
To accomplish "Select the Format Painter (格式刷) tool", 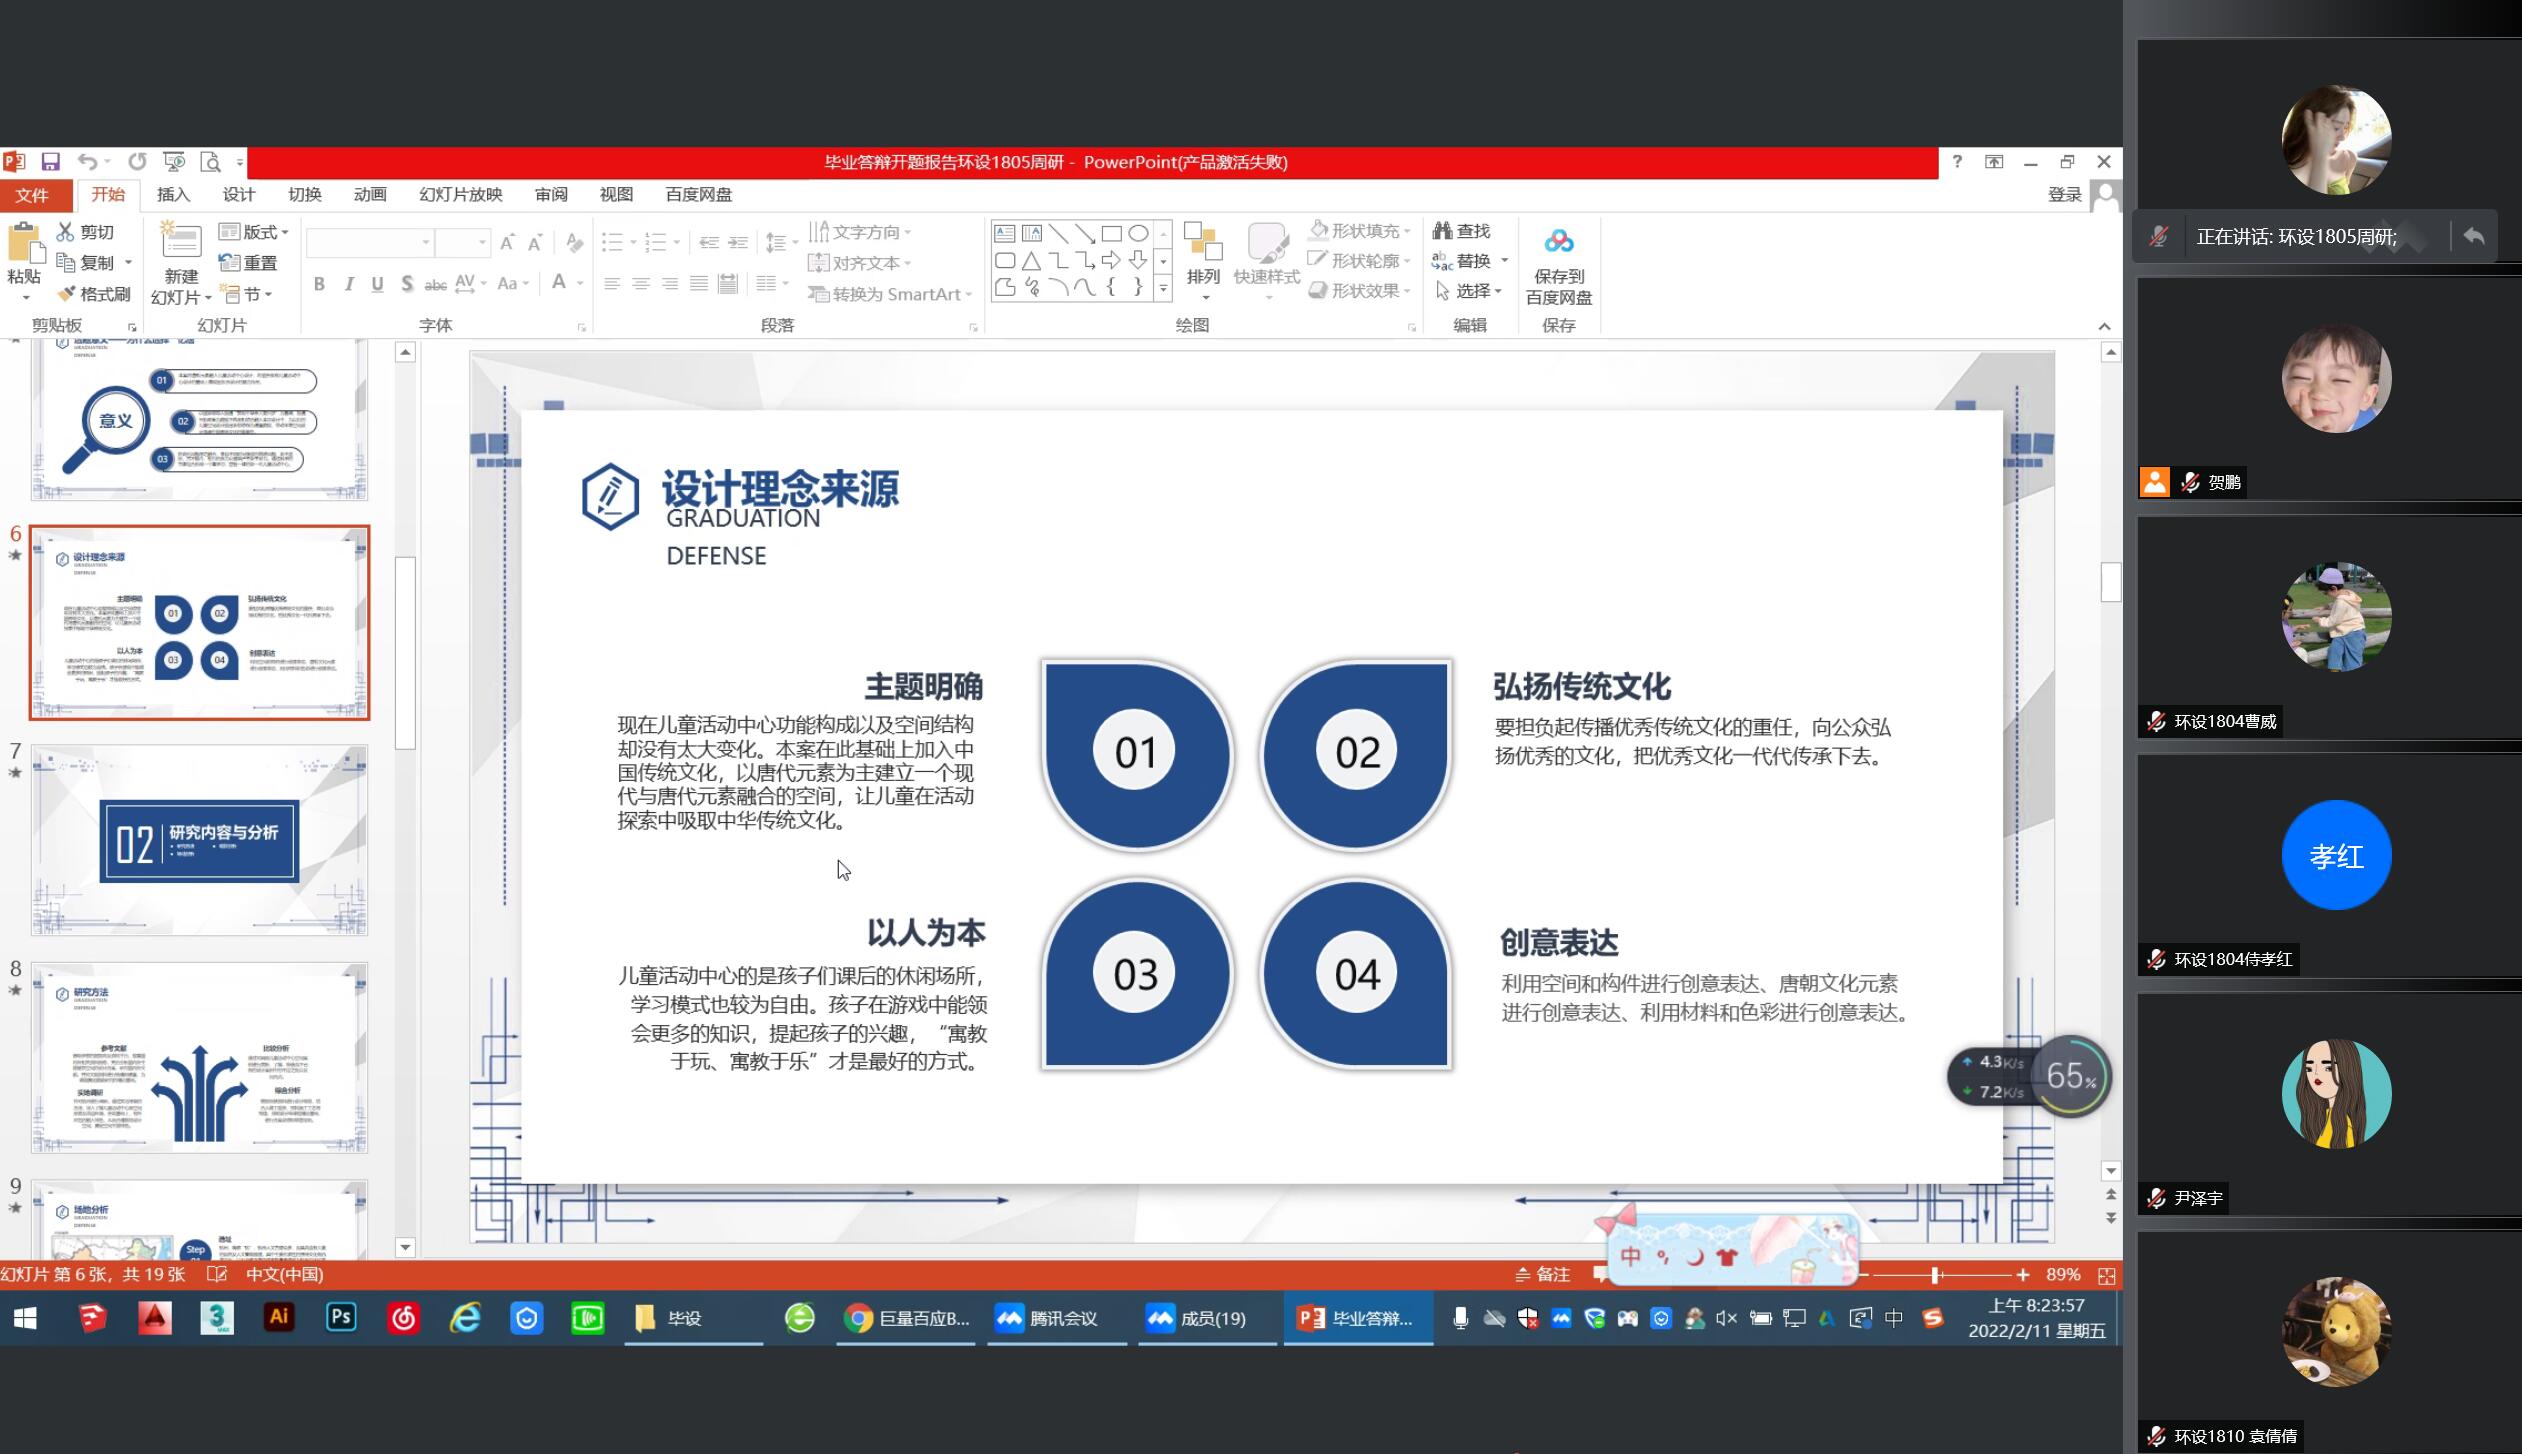I will 95,294.
